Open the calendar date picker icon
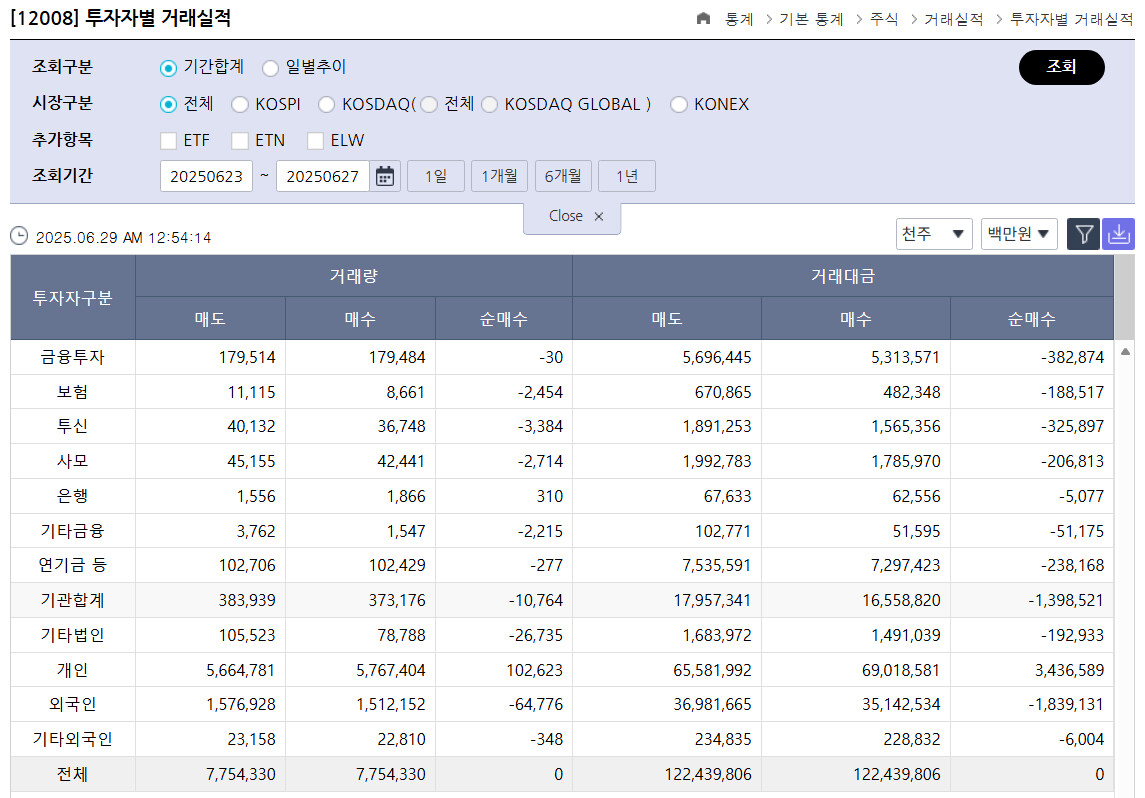The height and width of the screenshot is (798, 1145). click(385, 177)
